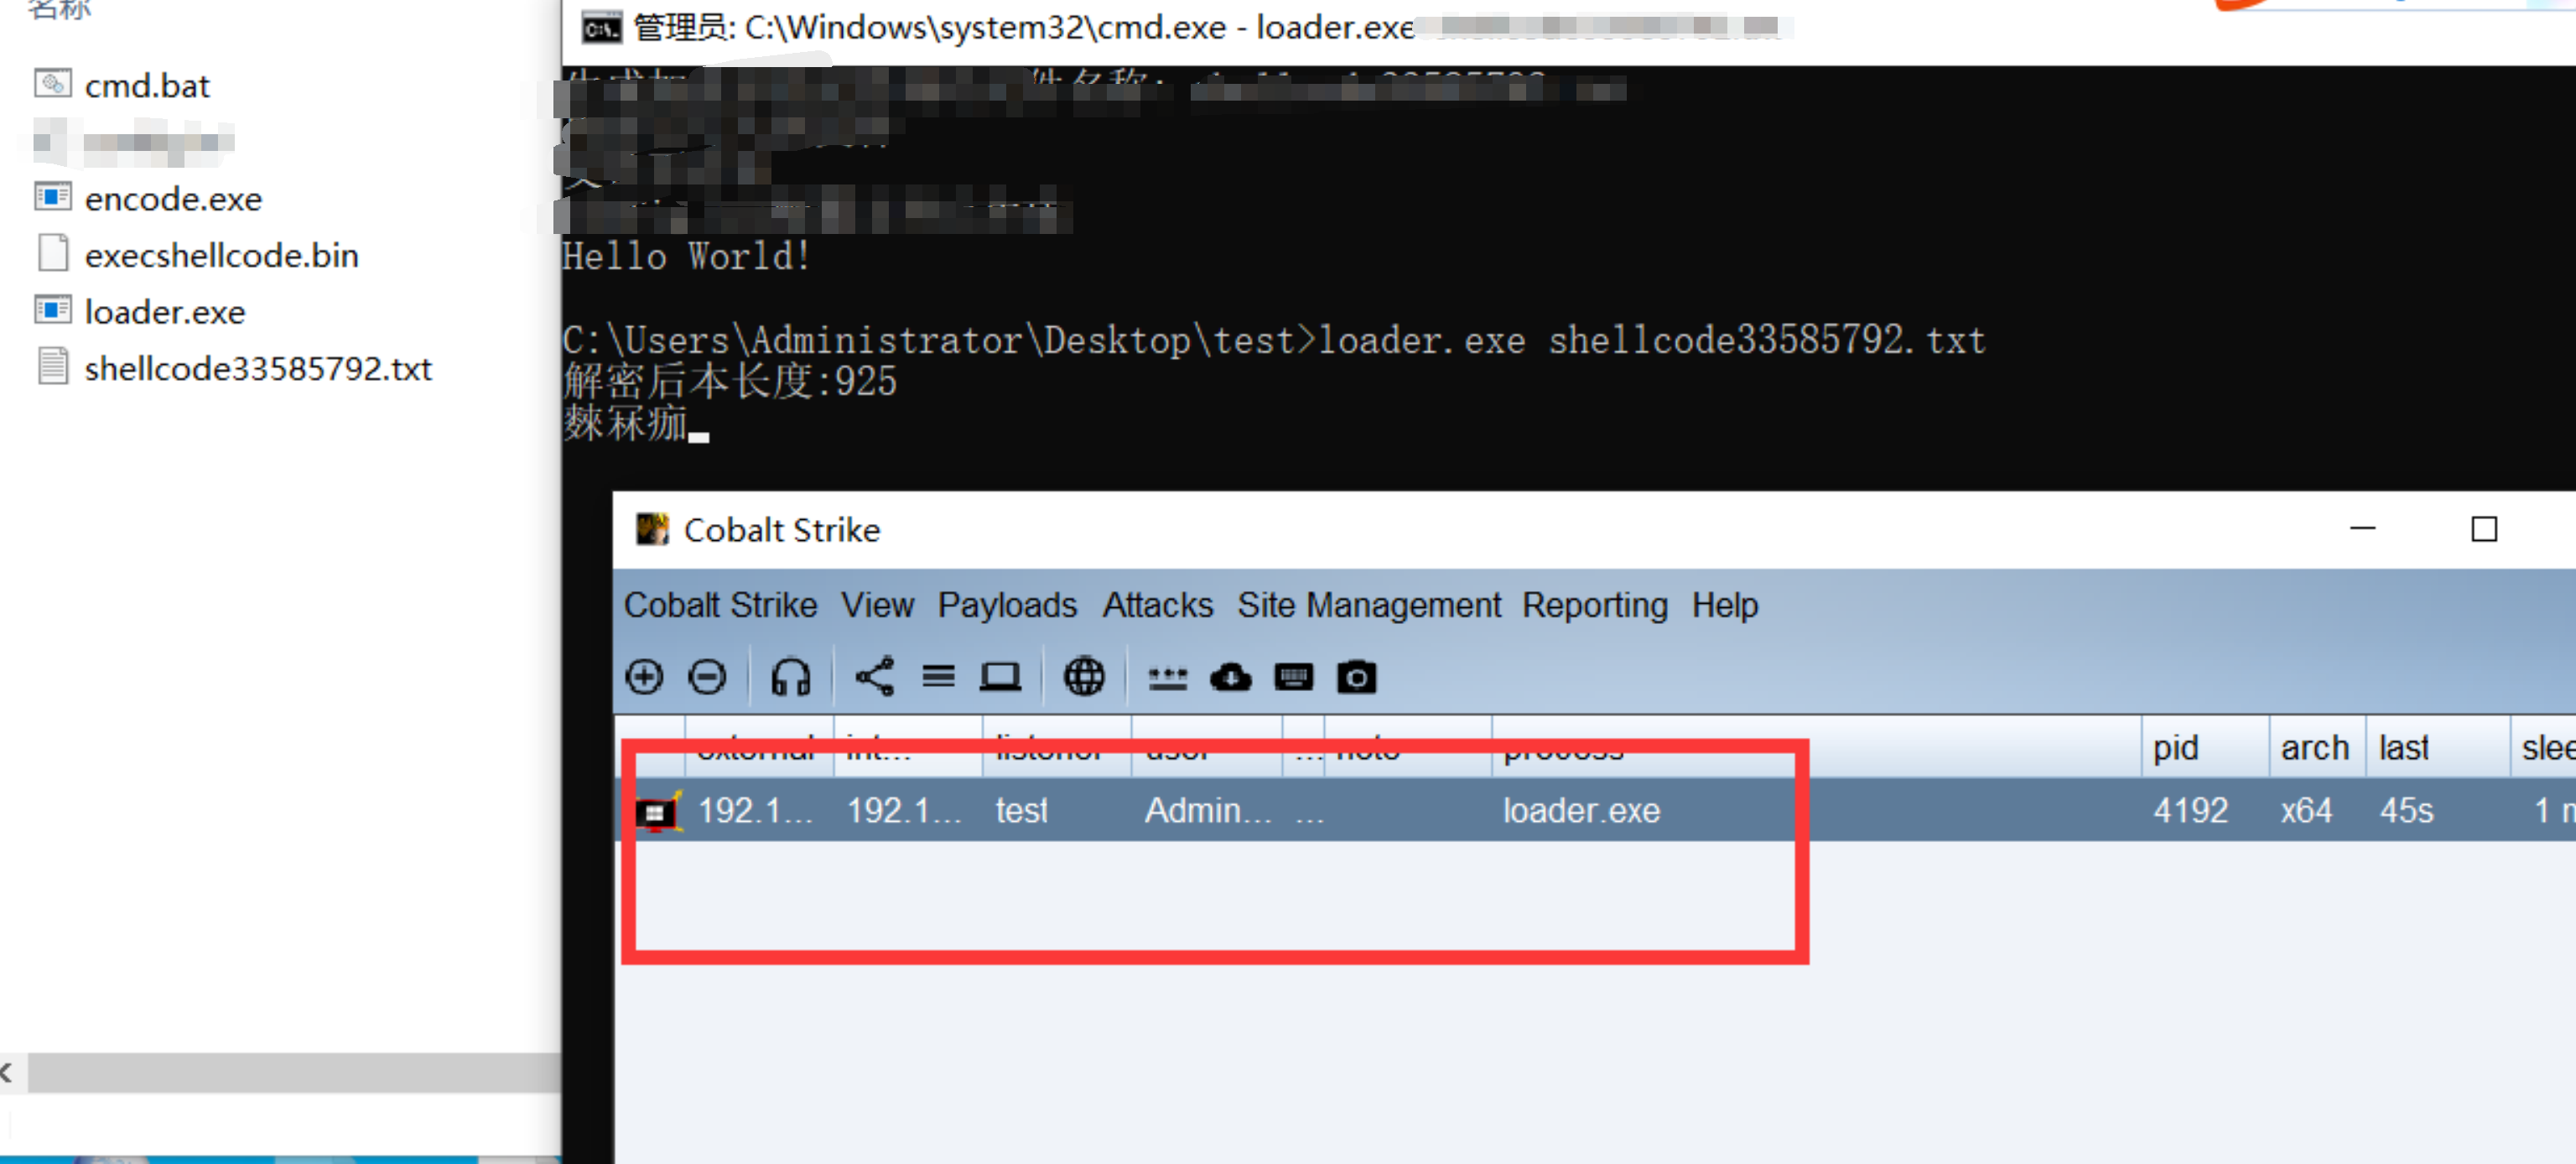Open Web Log via the globe icon
Screen dimensions: 2576x1164
[1084, 677]
